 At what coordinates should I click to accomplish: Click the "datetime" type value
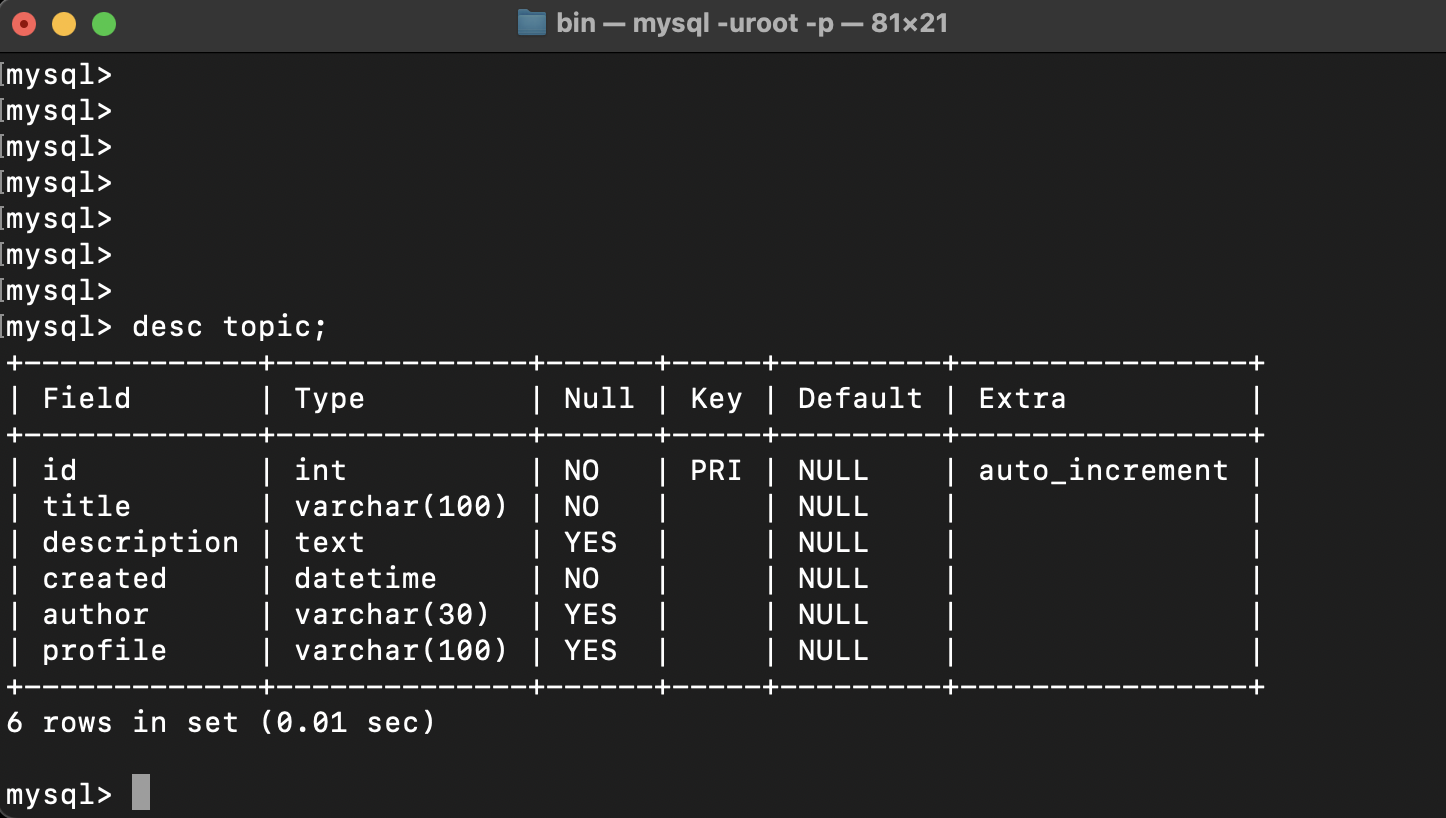pos(365,579)
